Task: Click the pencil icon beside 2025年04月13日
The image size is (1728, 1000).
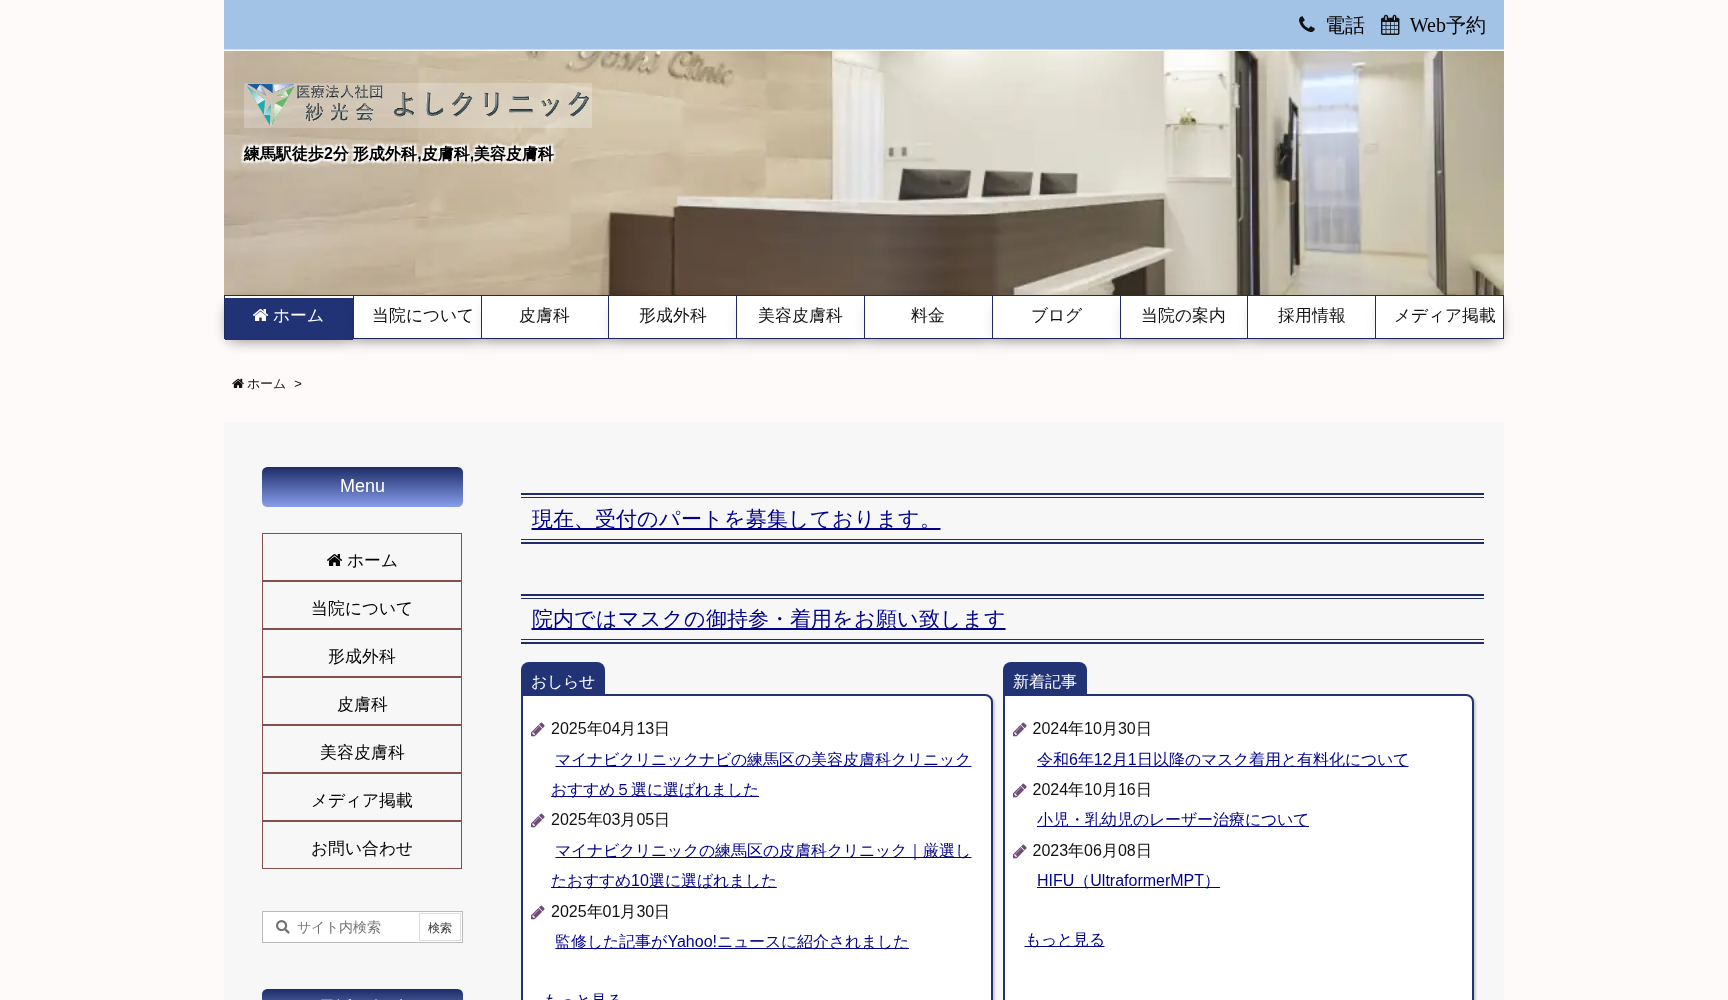Action: click(x=537, y=729)
